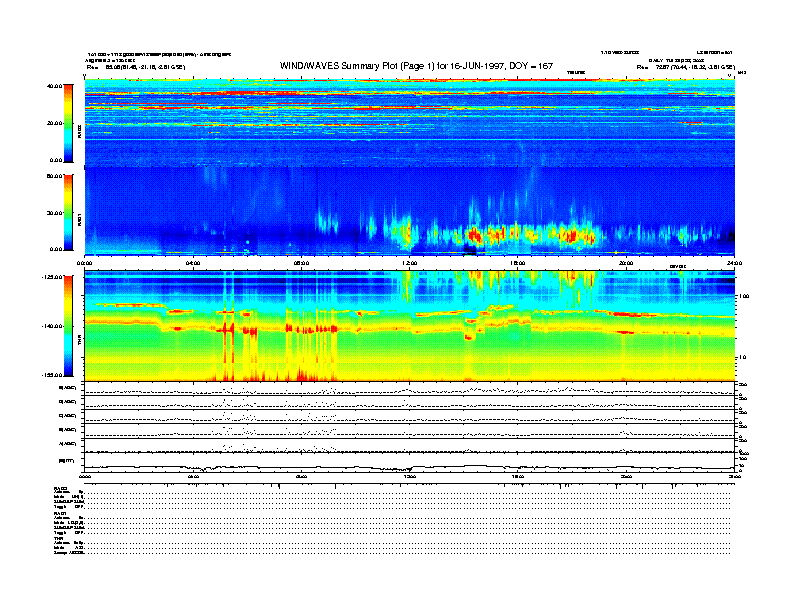792x612 pixels.
Task: Click inside the RAD1 spectrogram panel
Action: coord(410,211)
